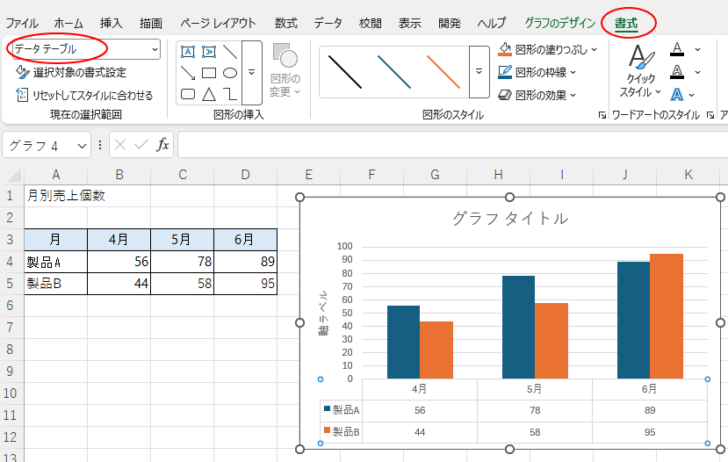Select the rectangle shape icon

[x=209, y=73]
